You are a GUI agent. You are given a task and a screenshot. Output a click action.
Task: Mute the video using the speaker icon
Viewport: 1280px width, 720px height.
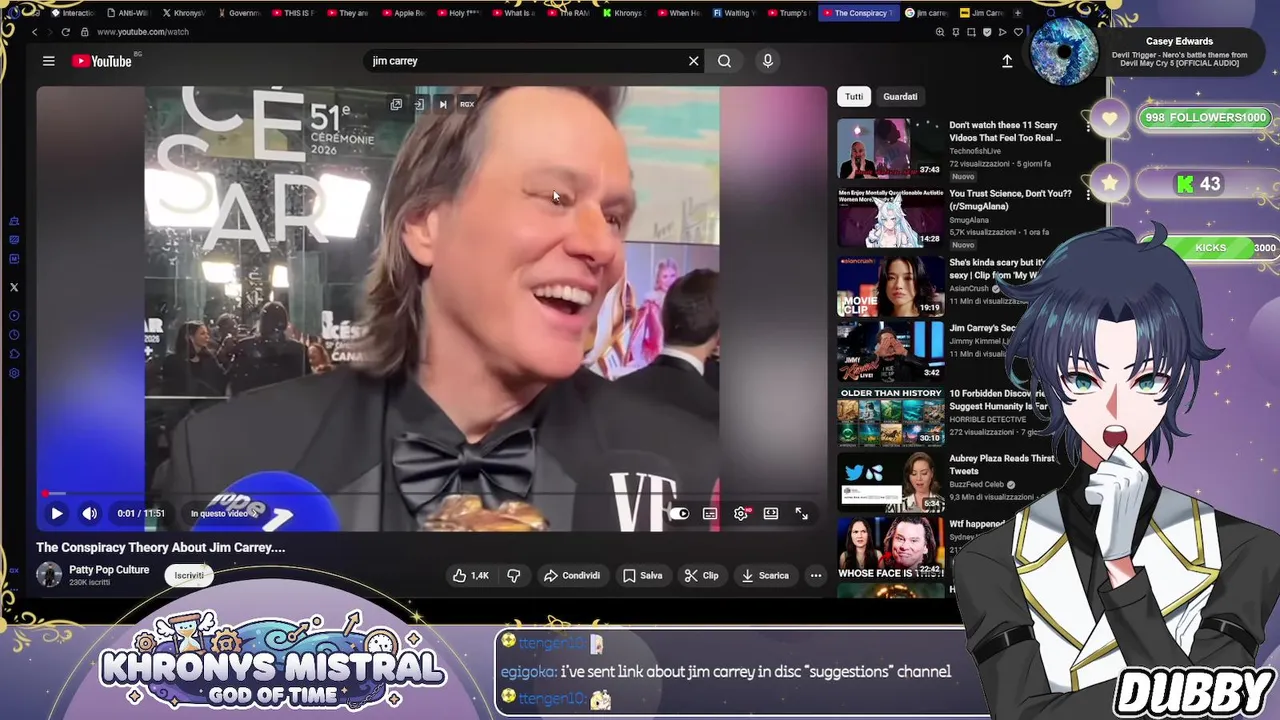[90, 513]
